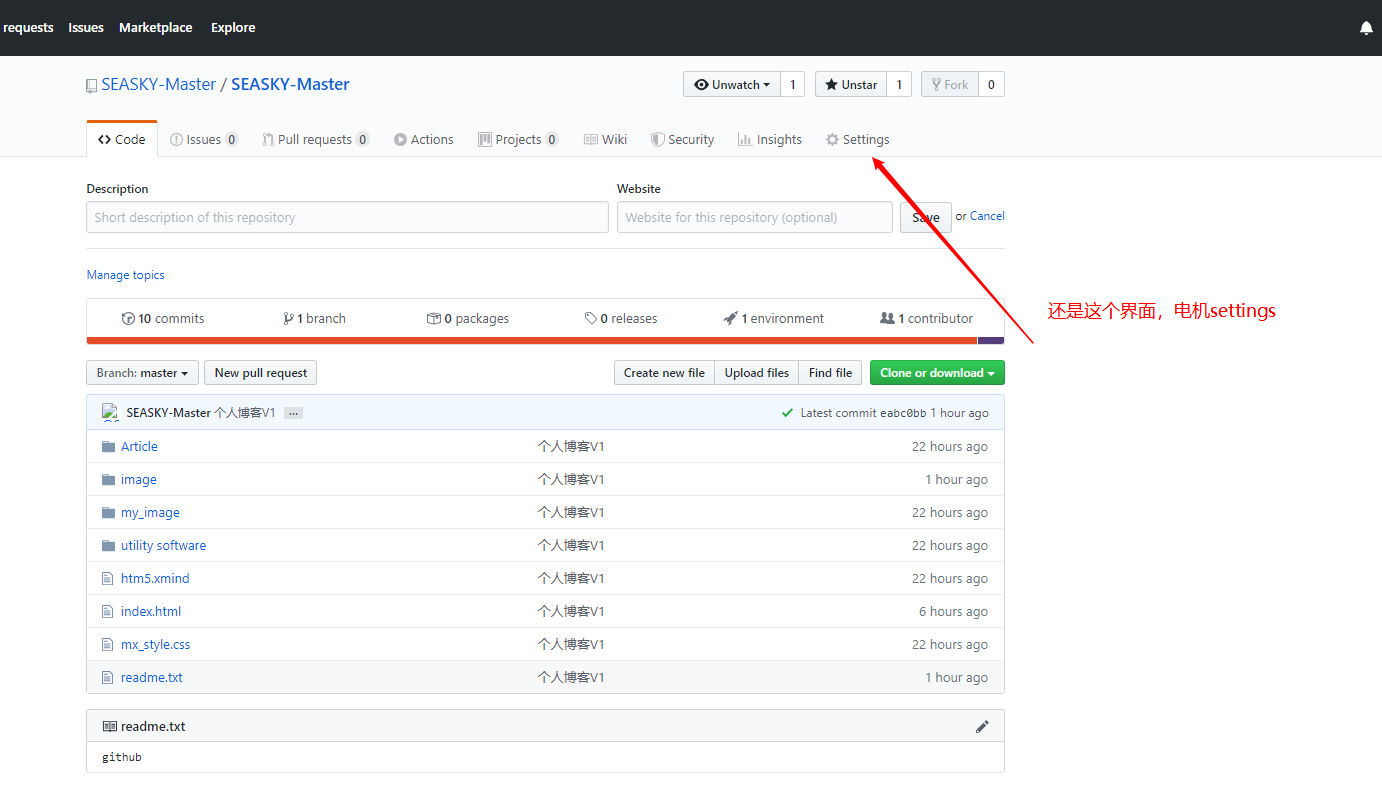Click the Upload files button
The width and height of the screenshot is (1382, 789).
[757, 373]
